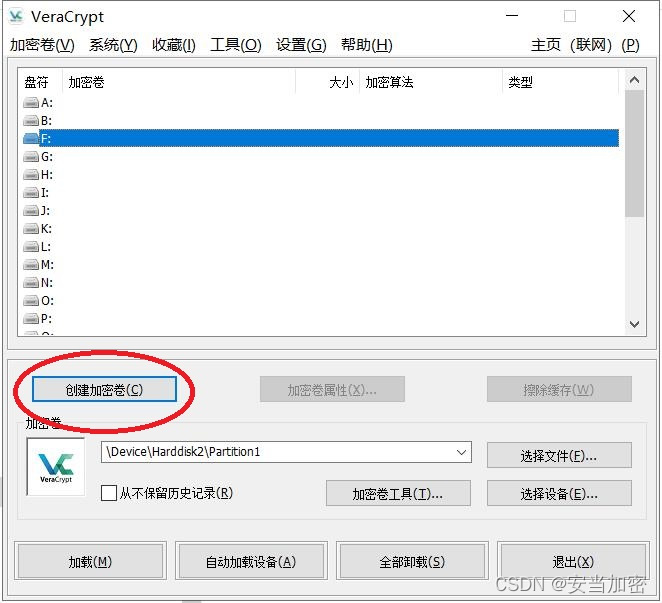Click 创建加密卷(C) button
The width and height of the screenshot is (662, 603).
(x=104, y=389)
